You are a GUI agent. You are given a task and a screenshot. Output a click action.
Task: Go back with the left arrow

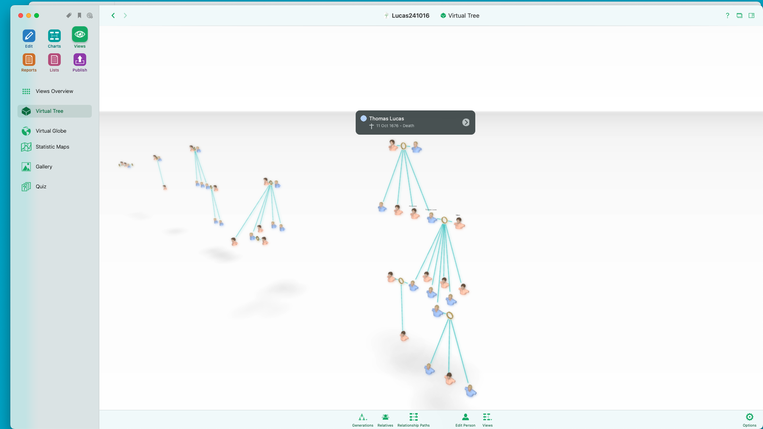pos(113,16)
